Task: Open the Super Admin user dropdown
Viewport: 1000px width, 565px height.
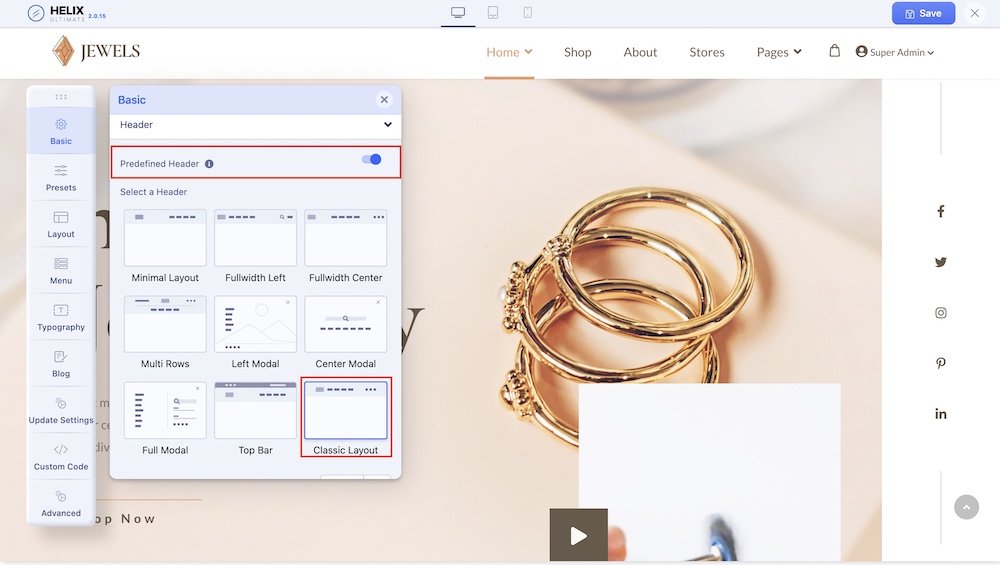Action: point(895,52)
